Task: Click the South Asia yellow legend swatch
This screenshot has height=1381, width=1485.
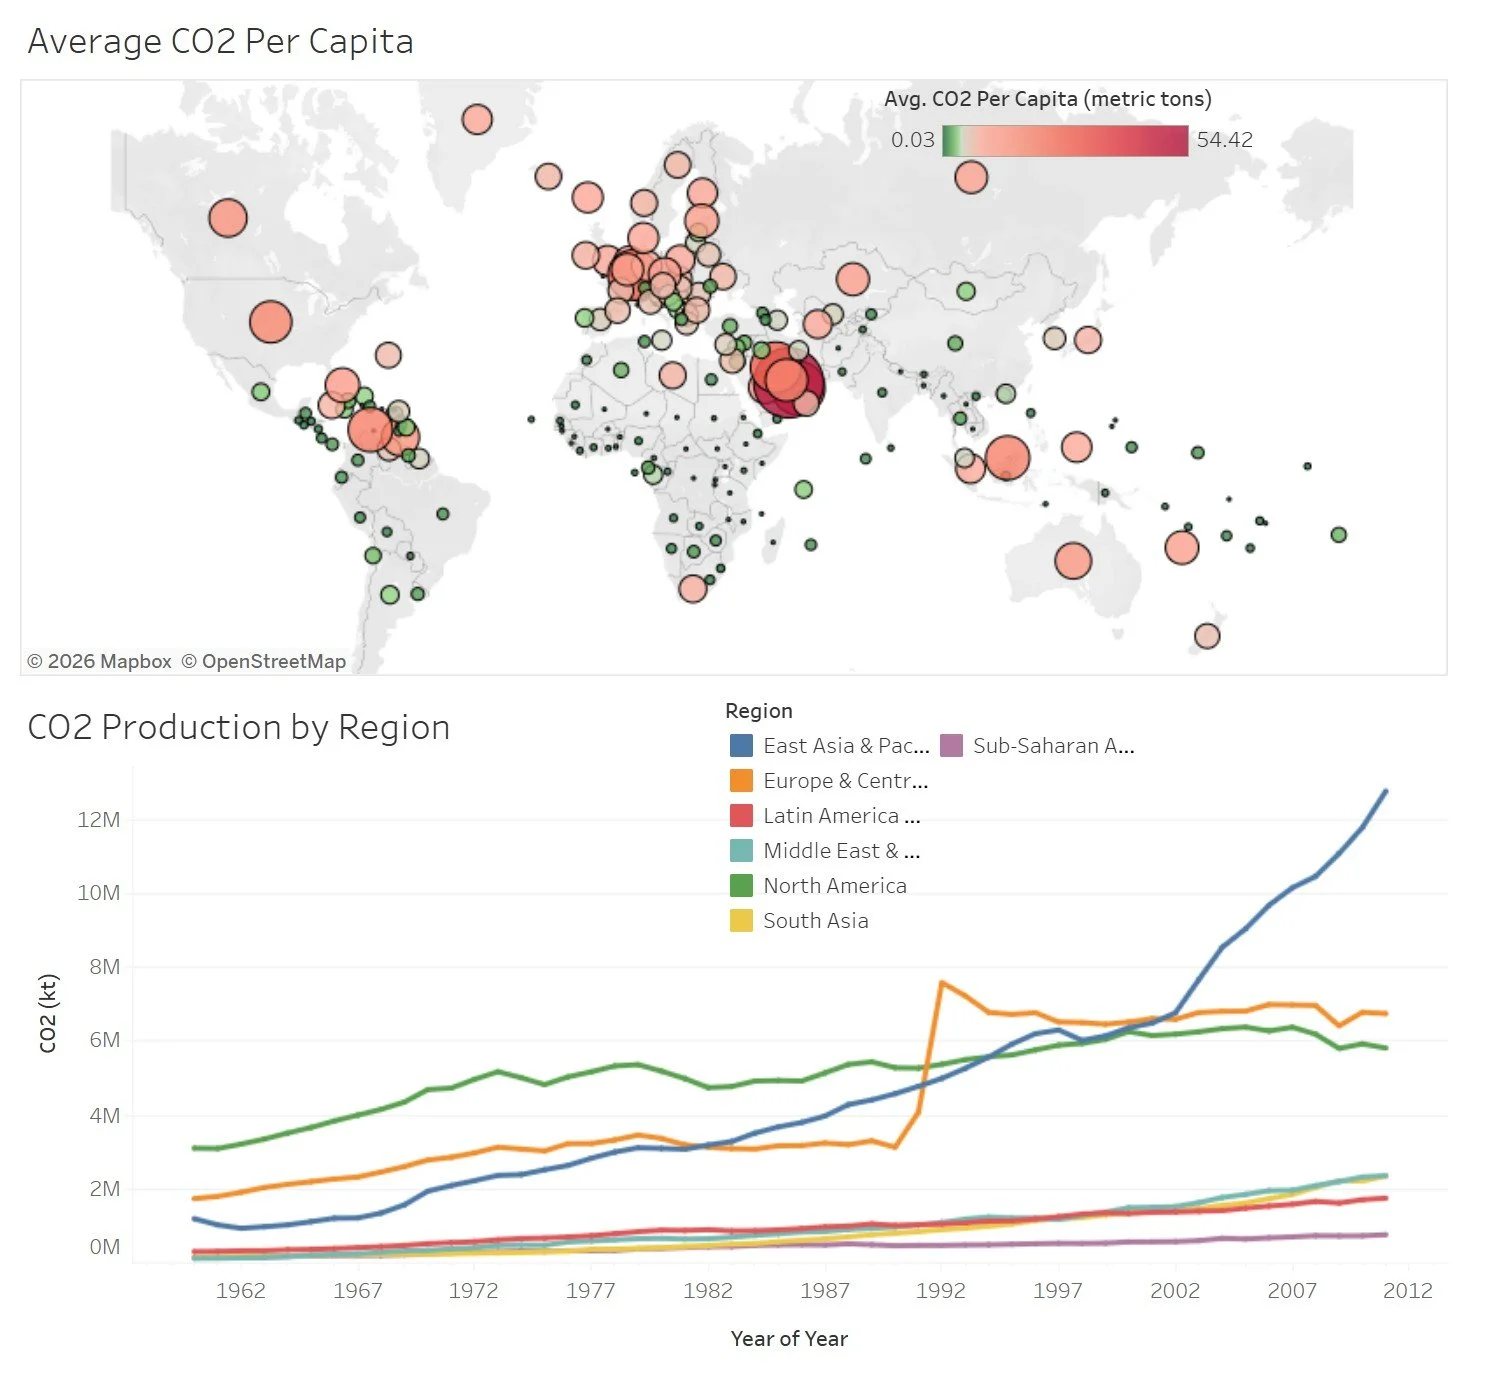Action: click(x=741, y=920)
